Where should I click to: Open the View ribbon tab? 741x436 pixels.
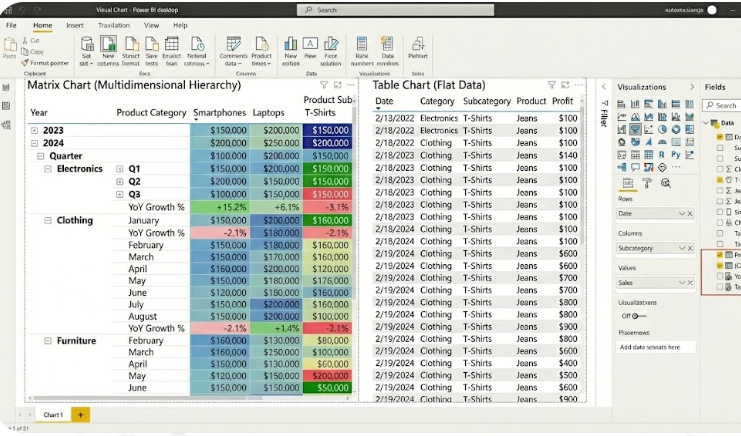[151, 24]
